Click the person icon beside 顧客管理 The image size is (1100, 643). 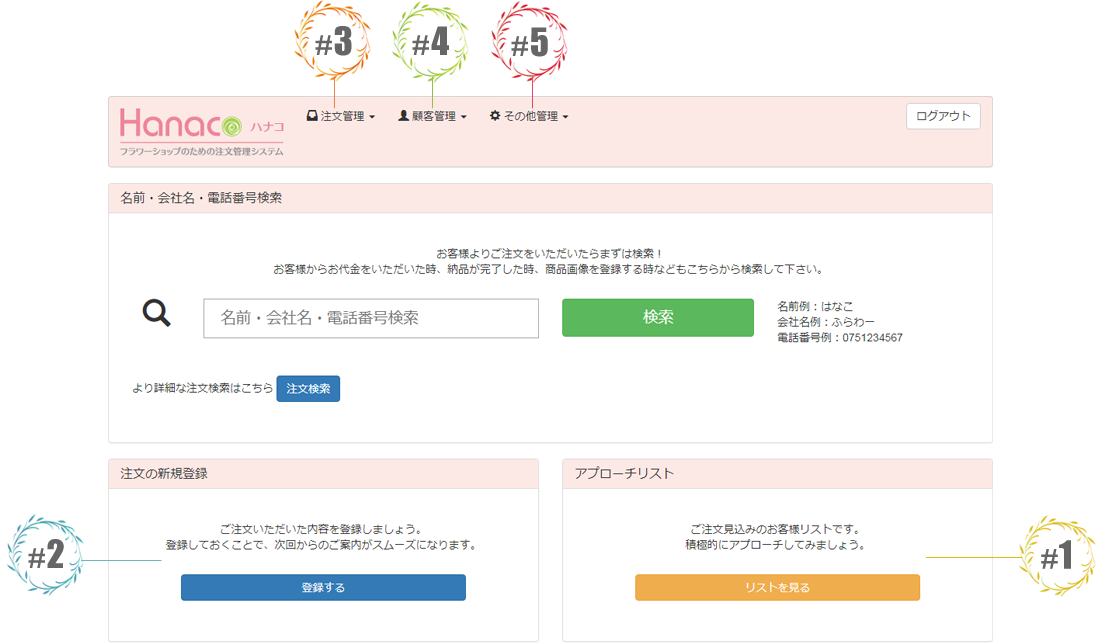point(404,116)
